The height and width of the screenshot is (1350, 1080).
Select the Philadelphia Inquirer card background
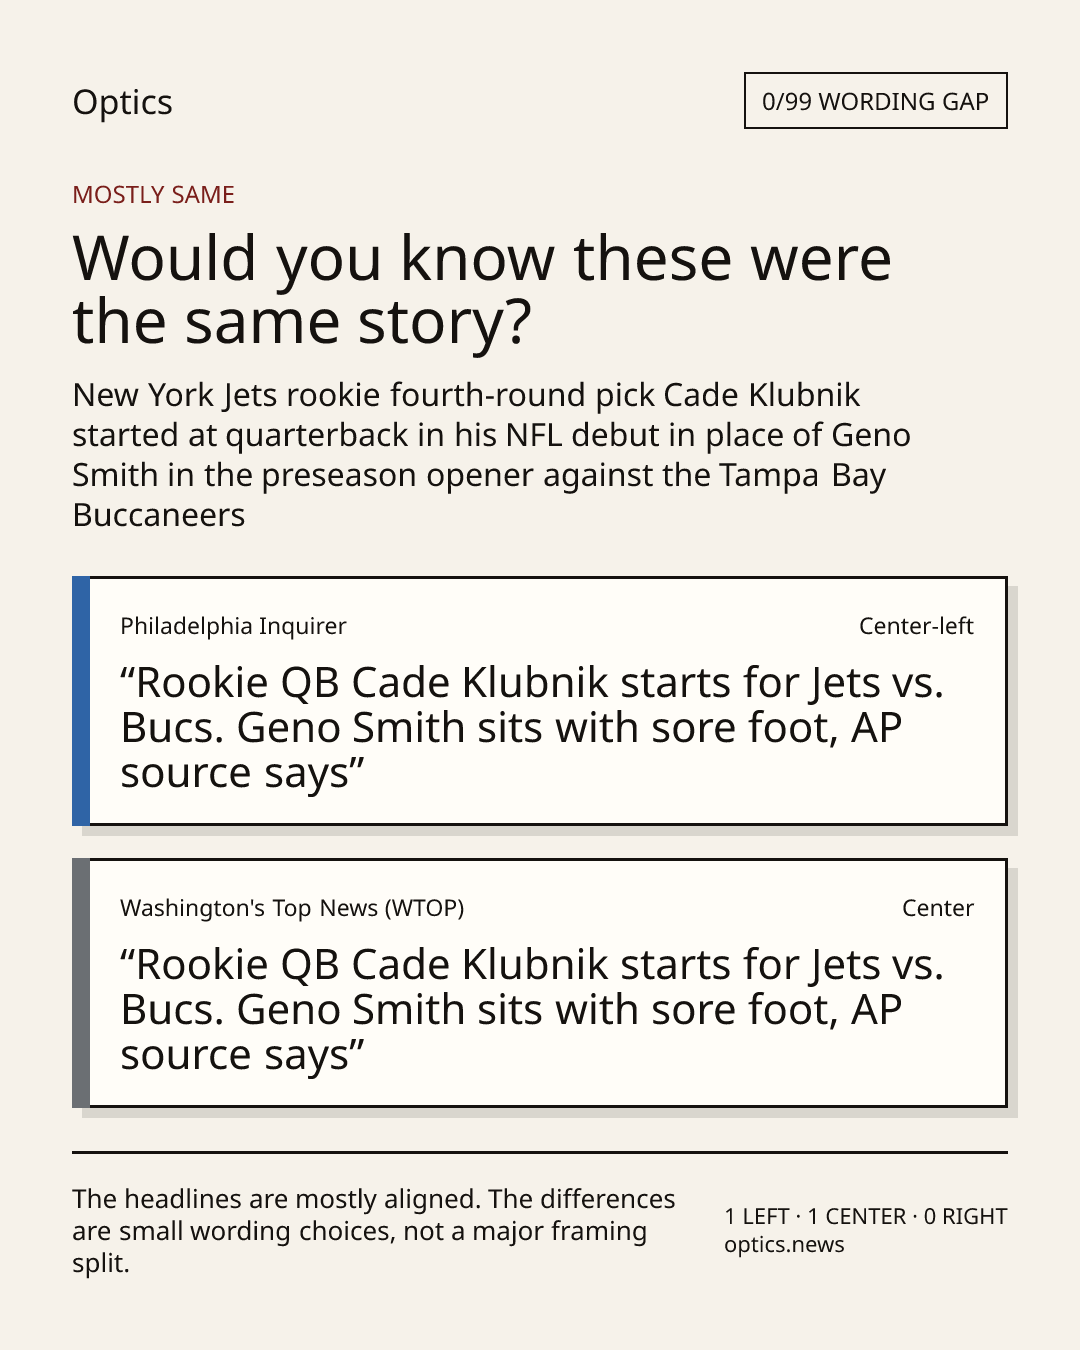coord(548,701)
